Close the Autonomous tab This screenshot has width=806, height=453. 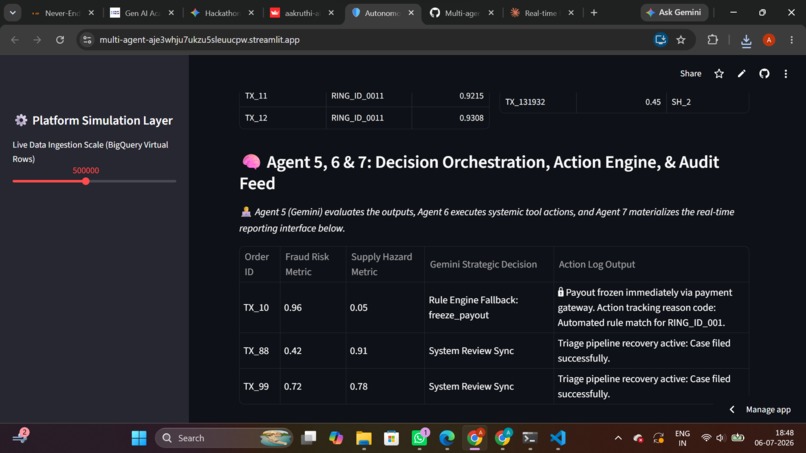point(411,13)
